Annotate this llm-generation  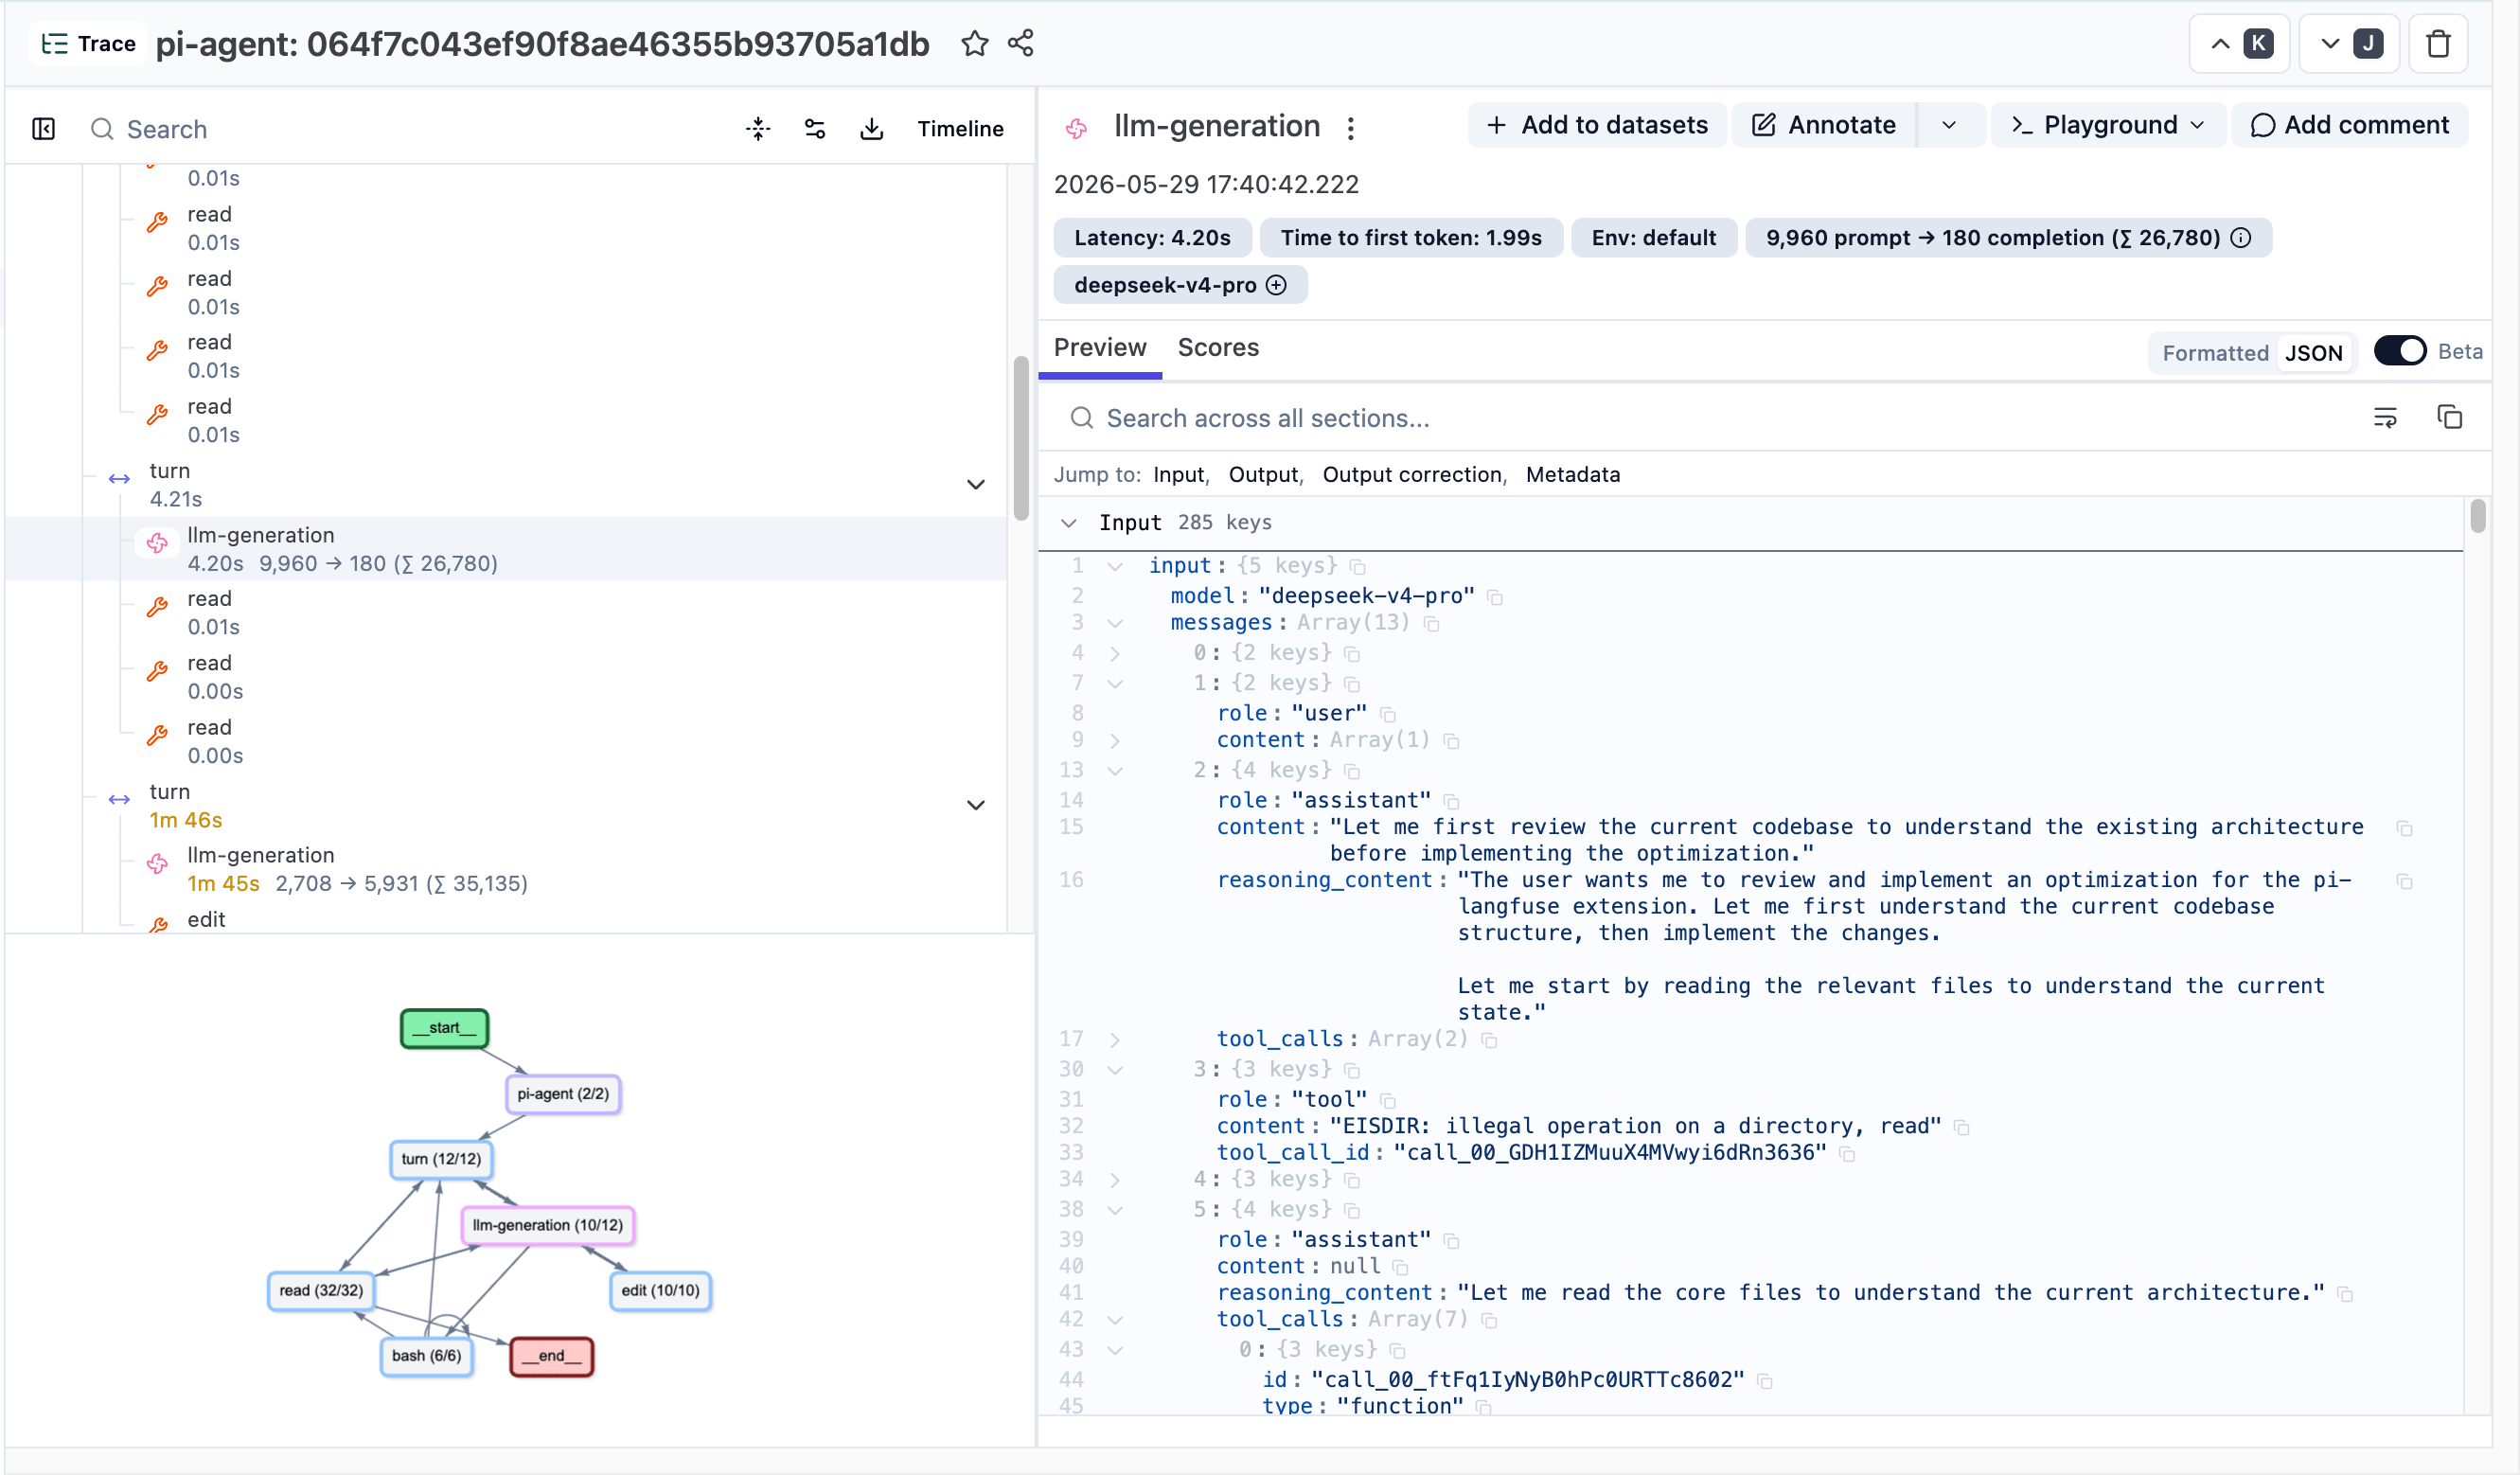[1824, 125]
